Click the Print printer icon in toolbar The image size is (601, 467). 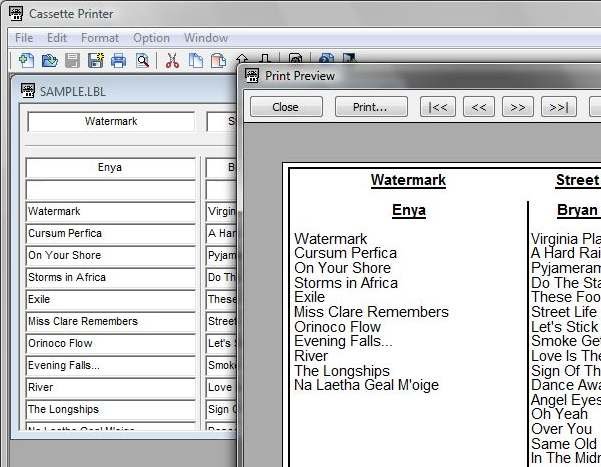point(118,60)
